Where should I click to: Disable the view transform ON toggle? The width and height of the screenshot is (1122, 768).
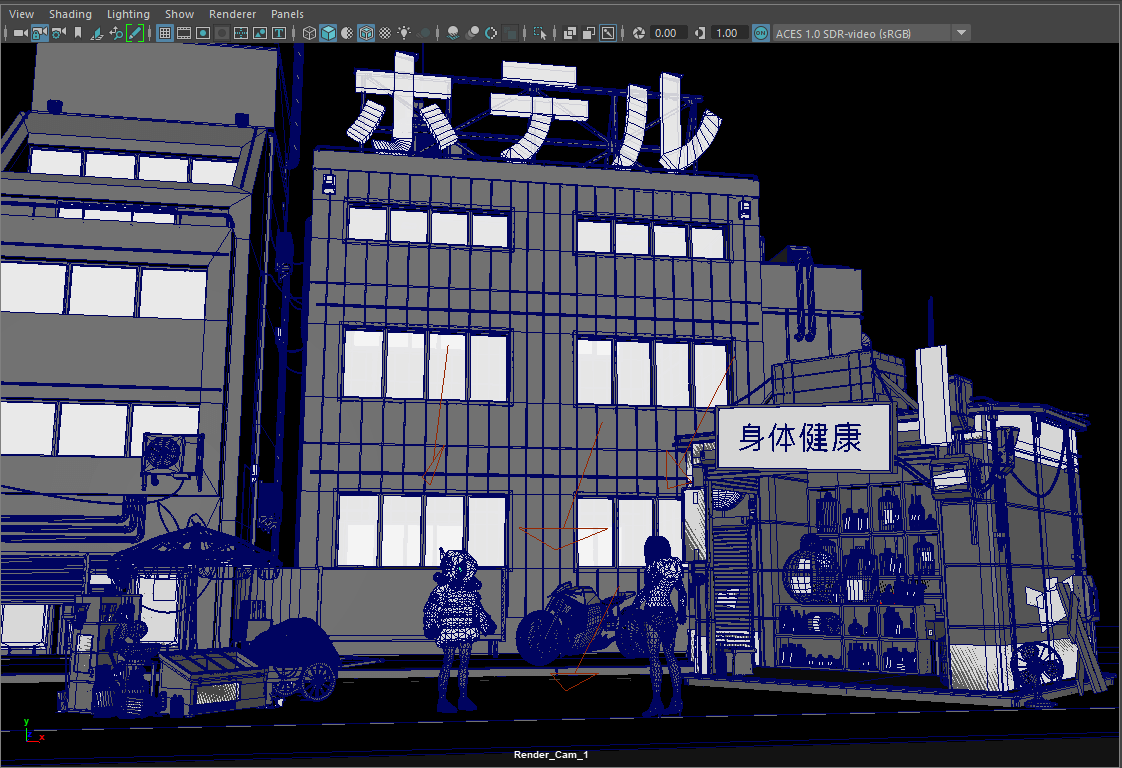761,33
